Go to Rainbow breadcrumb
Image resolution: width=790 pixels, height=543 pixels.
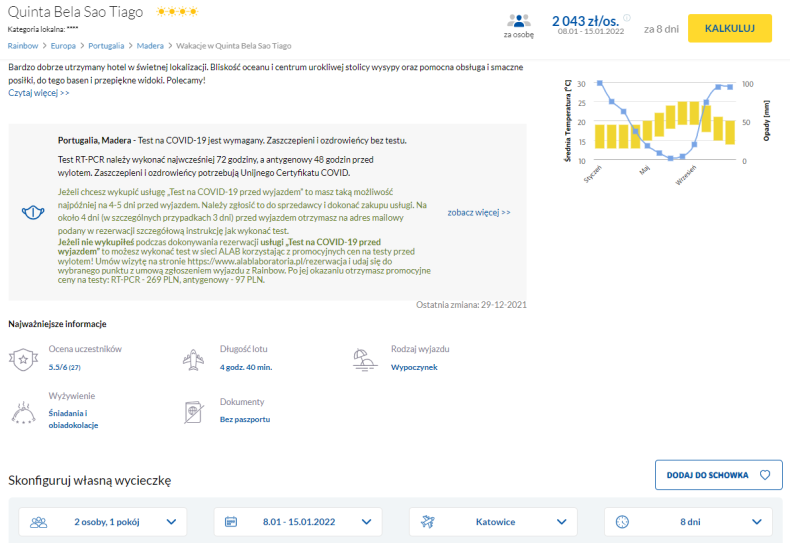click(x=23, y=46)
